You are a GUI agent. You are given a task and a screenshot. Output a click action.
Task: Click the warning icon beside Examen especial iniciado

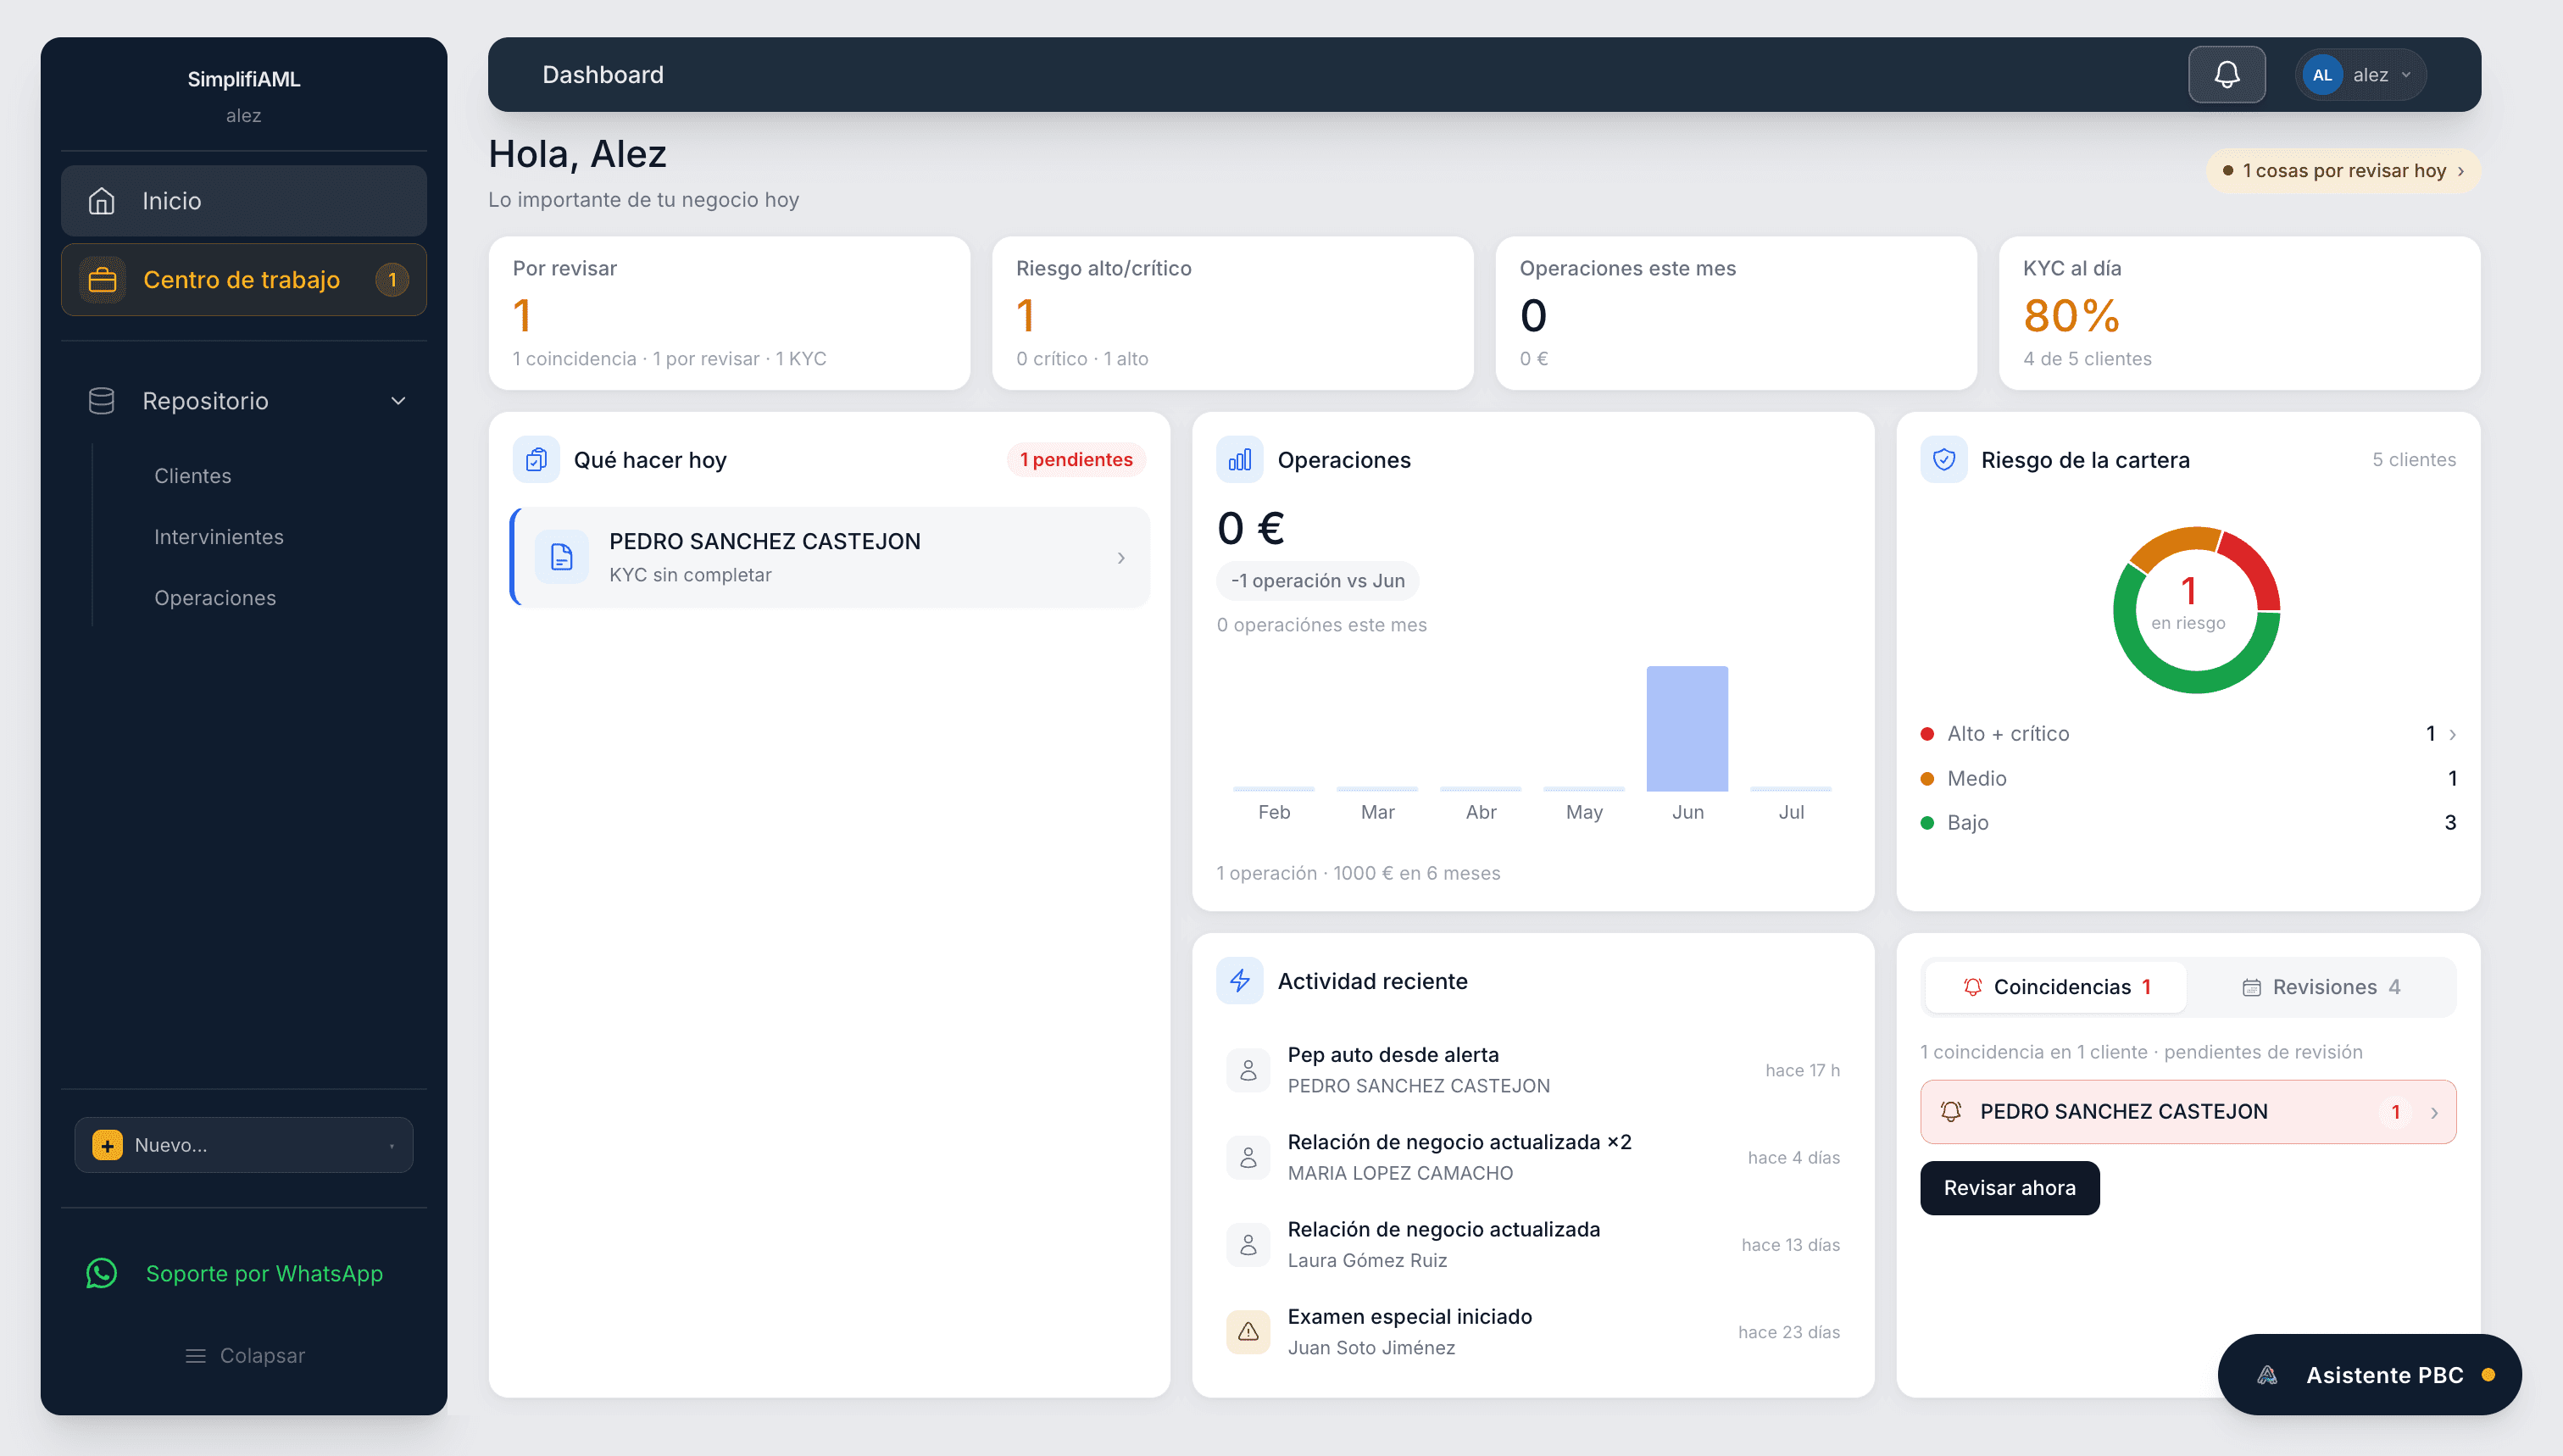[x=1248, y=1332]
